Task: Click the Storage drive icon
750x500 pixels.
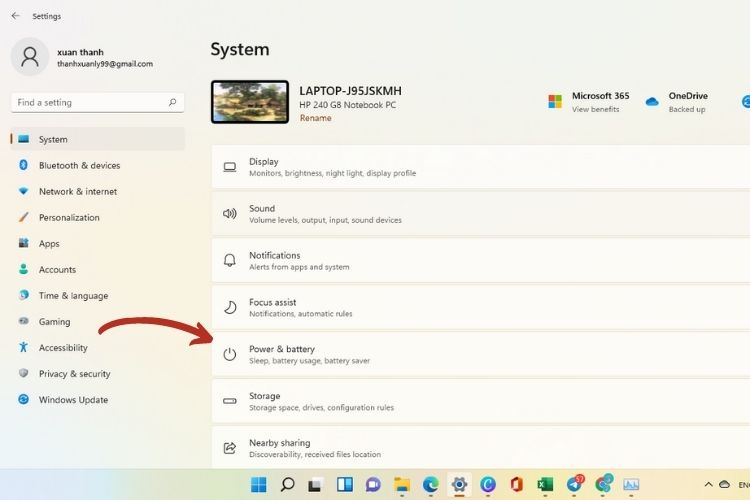Action: [230, 401]
